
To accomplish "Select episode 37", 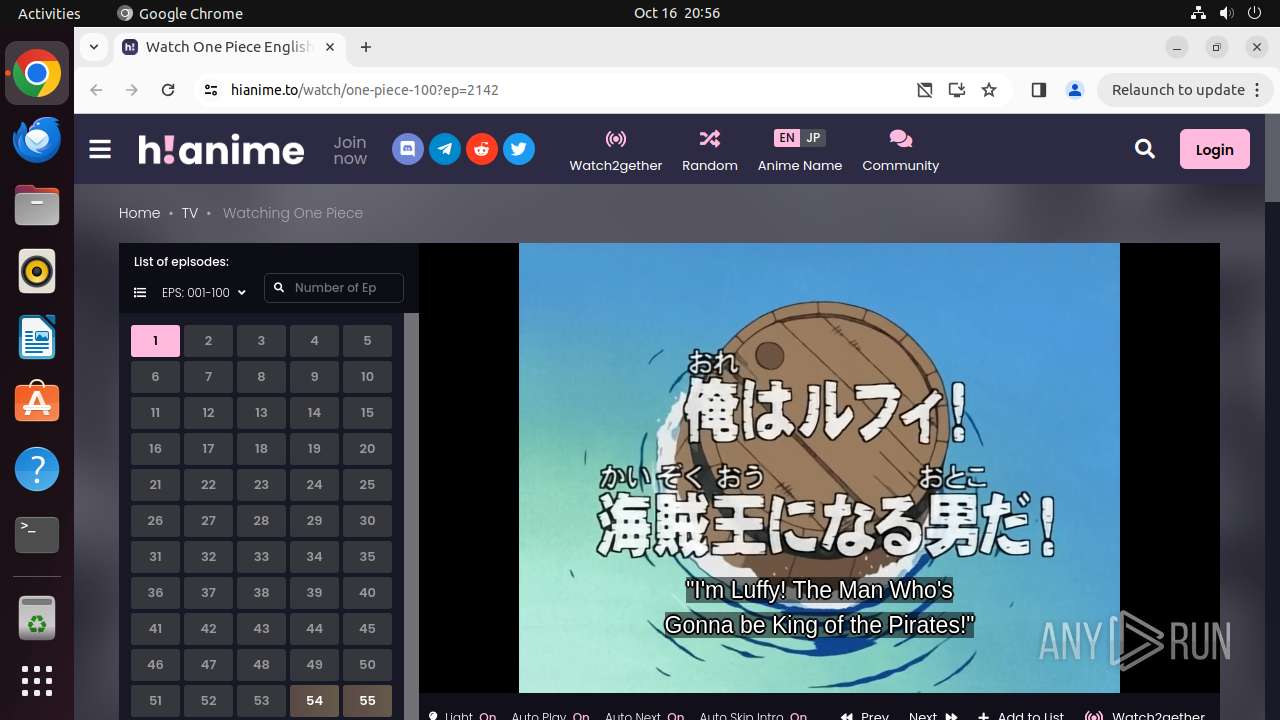I will coord(208,593).
